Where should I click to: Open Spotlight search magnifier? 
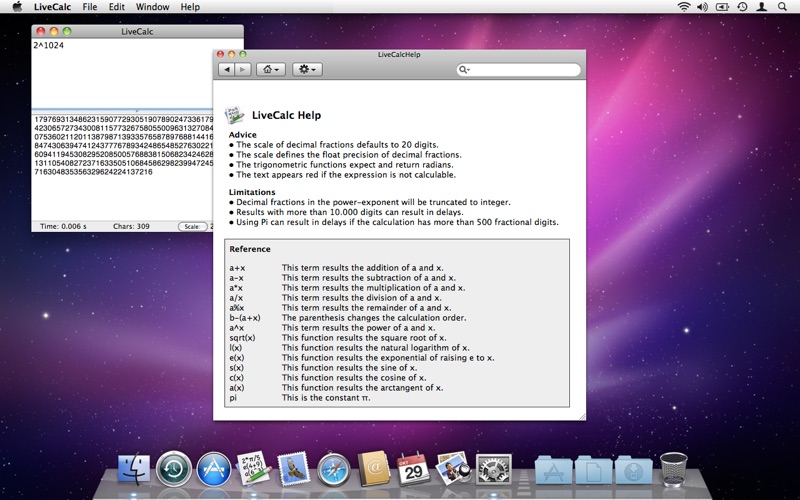click(782, 7)
